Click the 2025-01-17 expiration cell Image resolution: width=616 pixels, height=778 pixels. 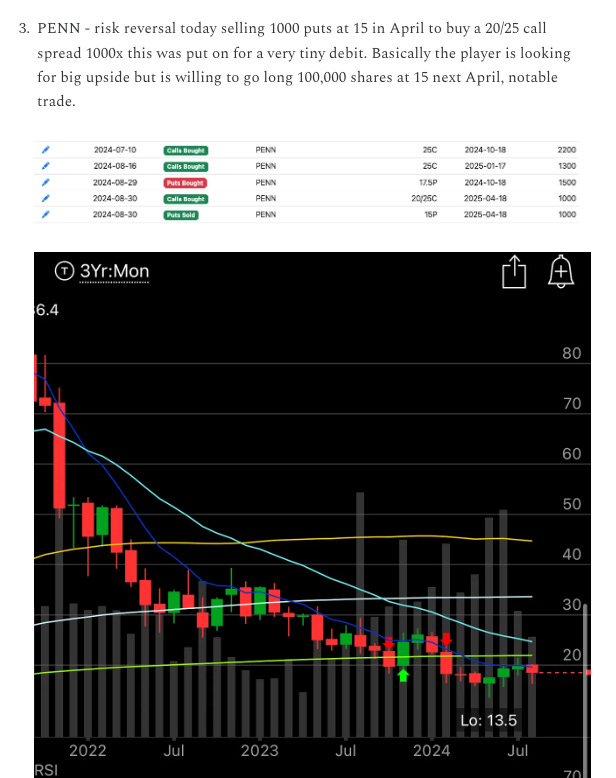pyautogui.click(x=485, y=166)
